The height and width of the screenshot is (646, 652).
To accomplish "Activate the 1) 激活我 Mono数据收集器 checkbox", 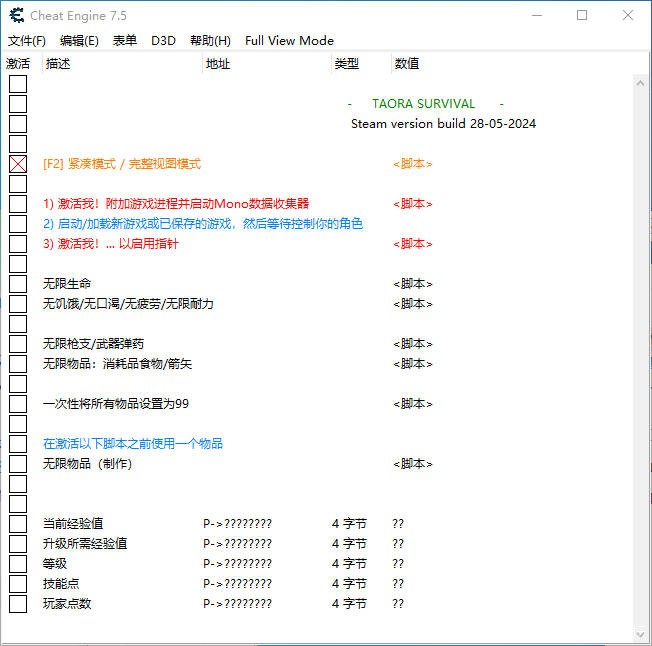I will [x=18, y=204].
